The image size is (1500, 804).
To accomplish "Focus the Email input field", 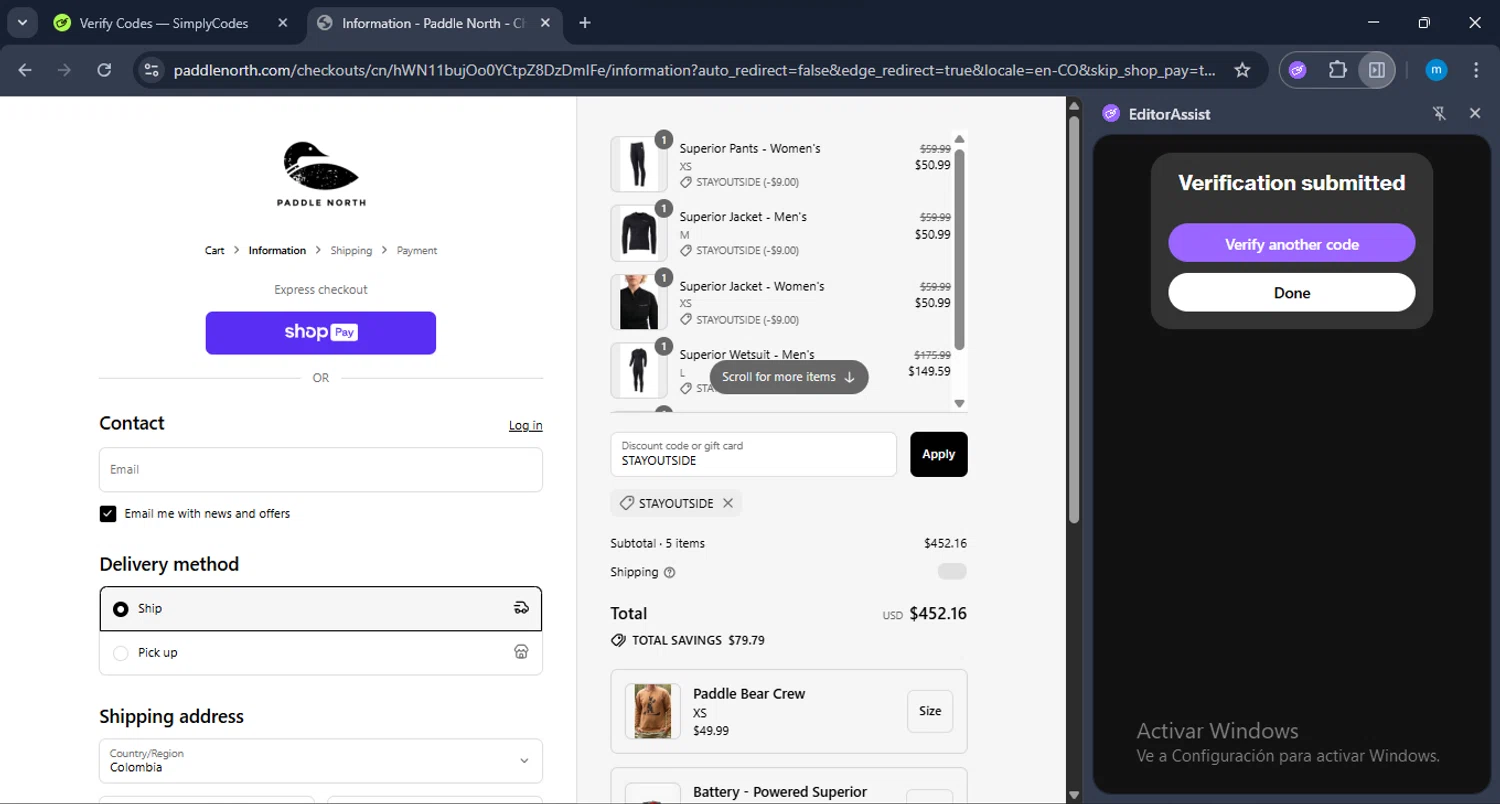I will tap(321, 469).
